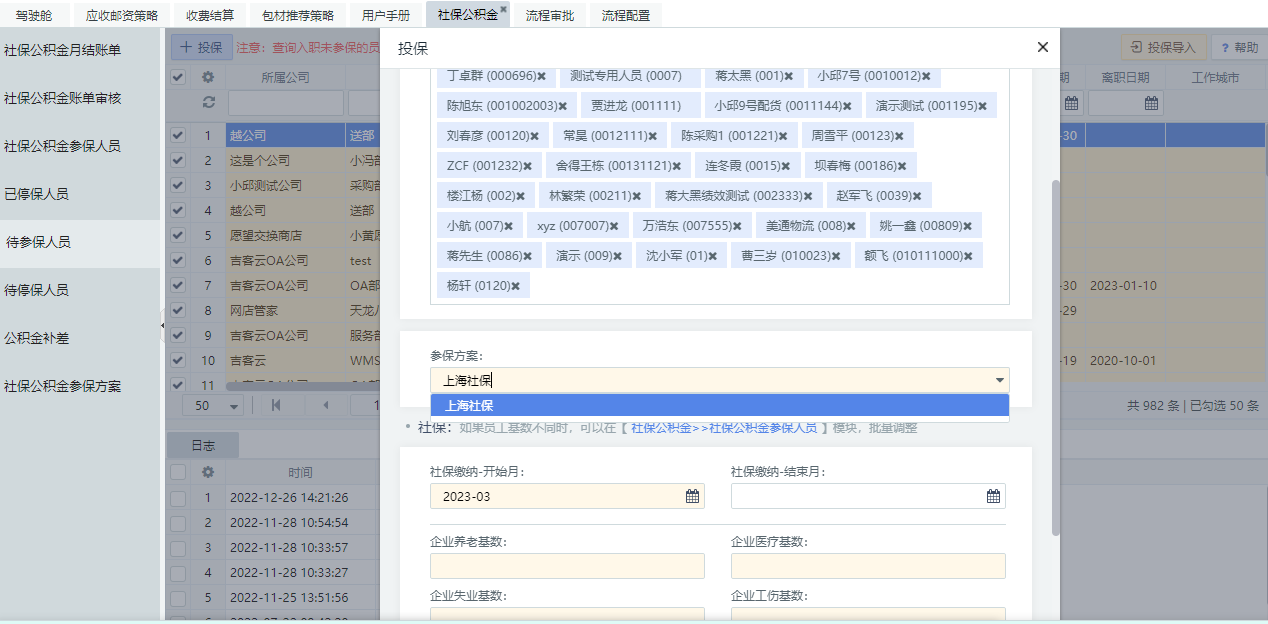Remove the tag 万浩东 (007555)
The height and width of the screenshot is (624, 1268).
coord(738,226)
